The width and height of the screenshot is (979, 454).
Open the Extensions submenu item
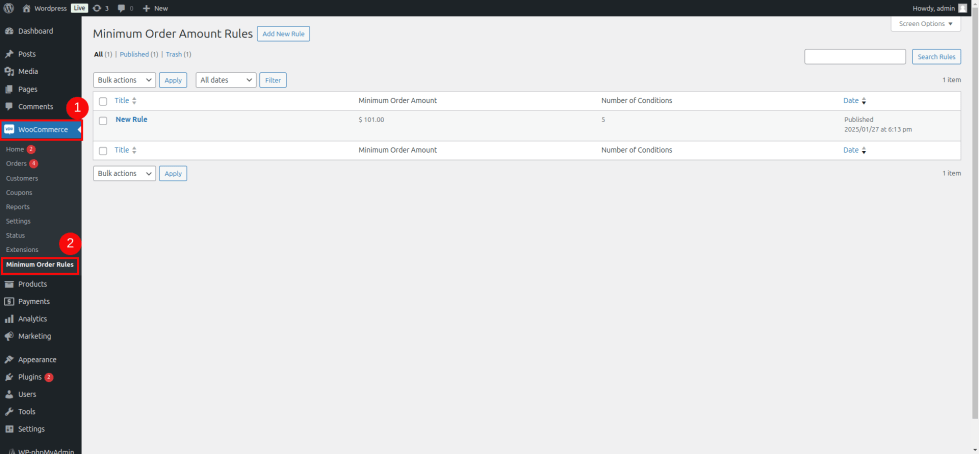(22, 250)
